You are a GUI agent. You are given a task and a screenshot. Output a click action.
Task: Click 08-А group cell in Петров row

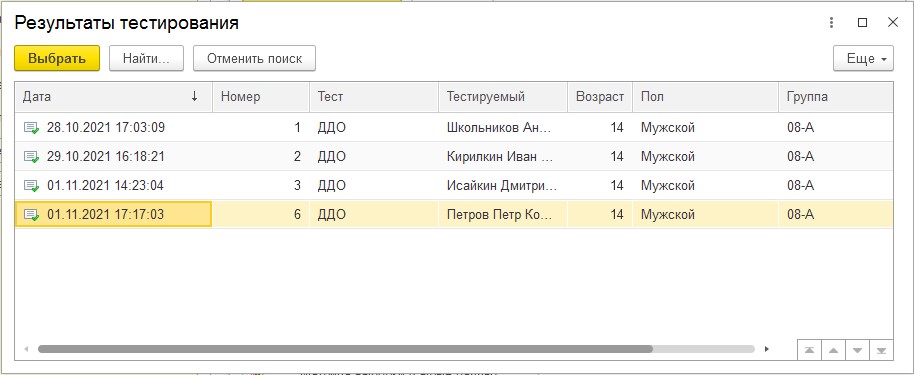pos(835,215)
